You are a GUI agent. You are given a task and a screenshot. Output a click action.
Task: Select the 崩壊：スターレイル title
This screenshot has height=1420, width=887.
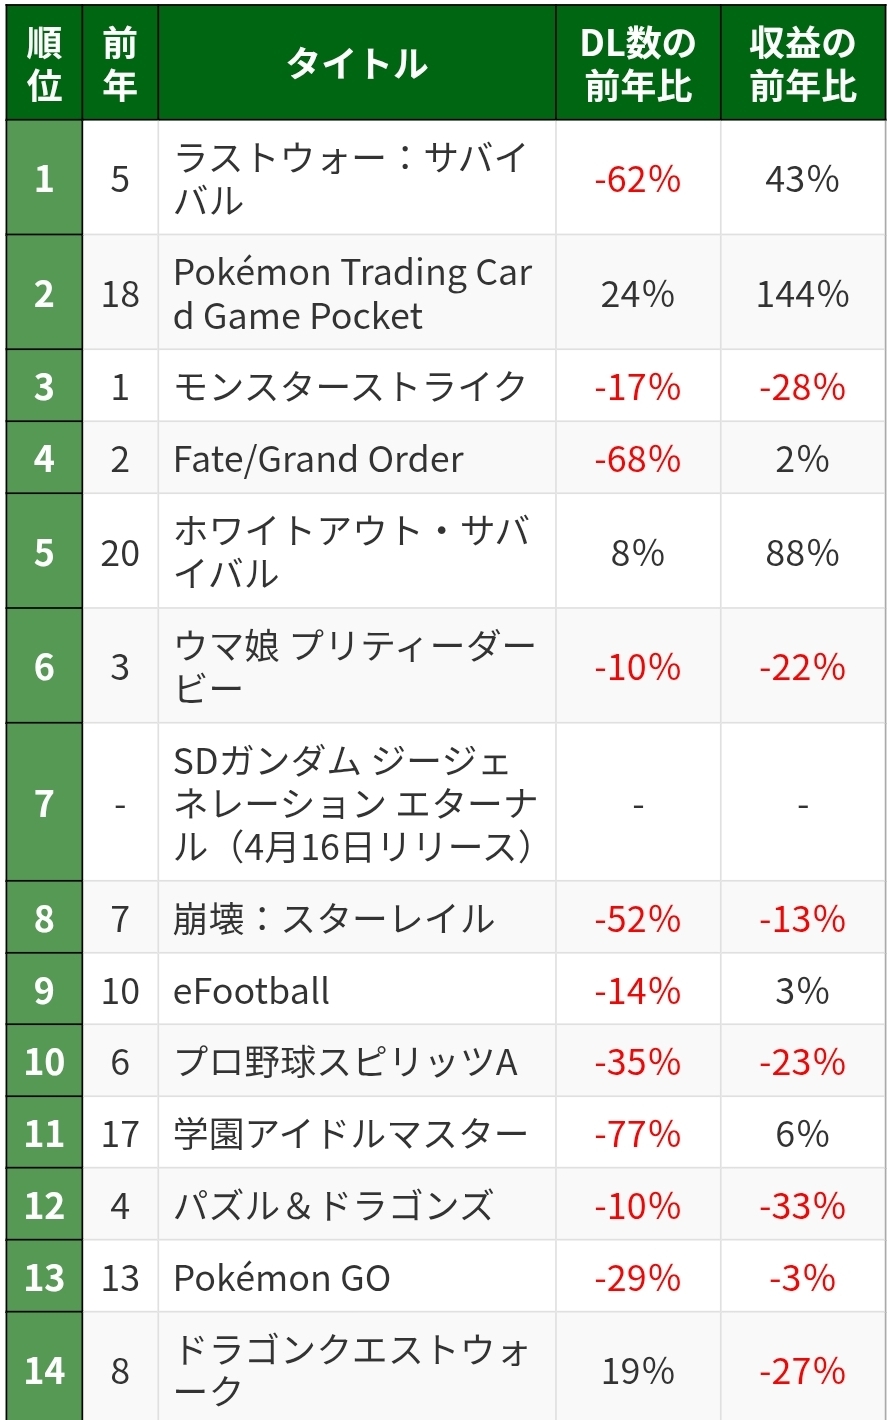333,919
